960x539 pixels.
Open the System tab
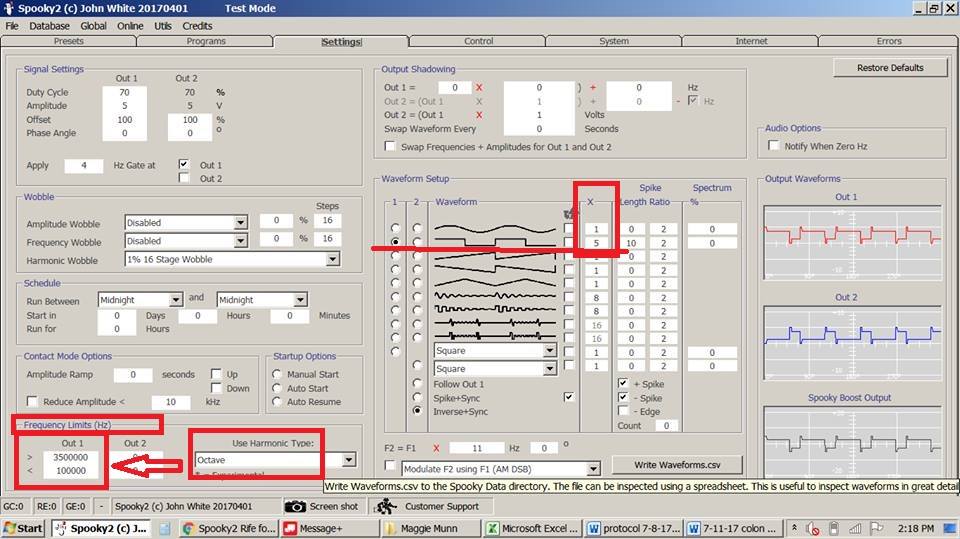click(614, 41)
